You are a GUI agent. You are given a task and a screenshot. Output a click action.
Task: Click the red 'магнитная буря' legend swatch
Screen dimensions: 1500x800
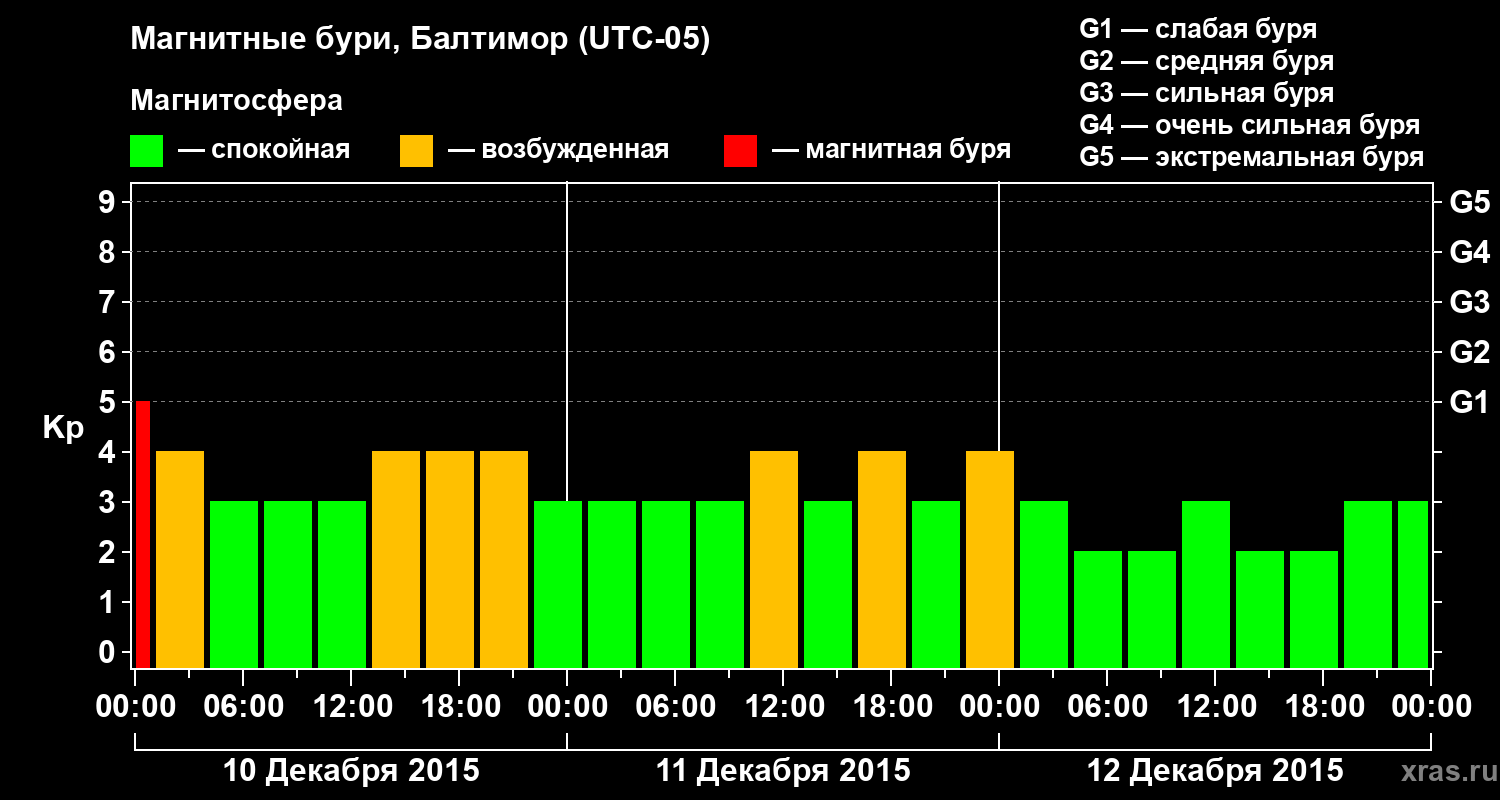point(740,151)
